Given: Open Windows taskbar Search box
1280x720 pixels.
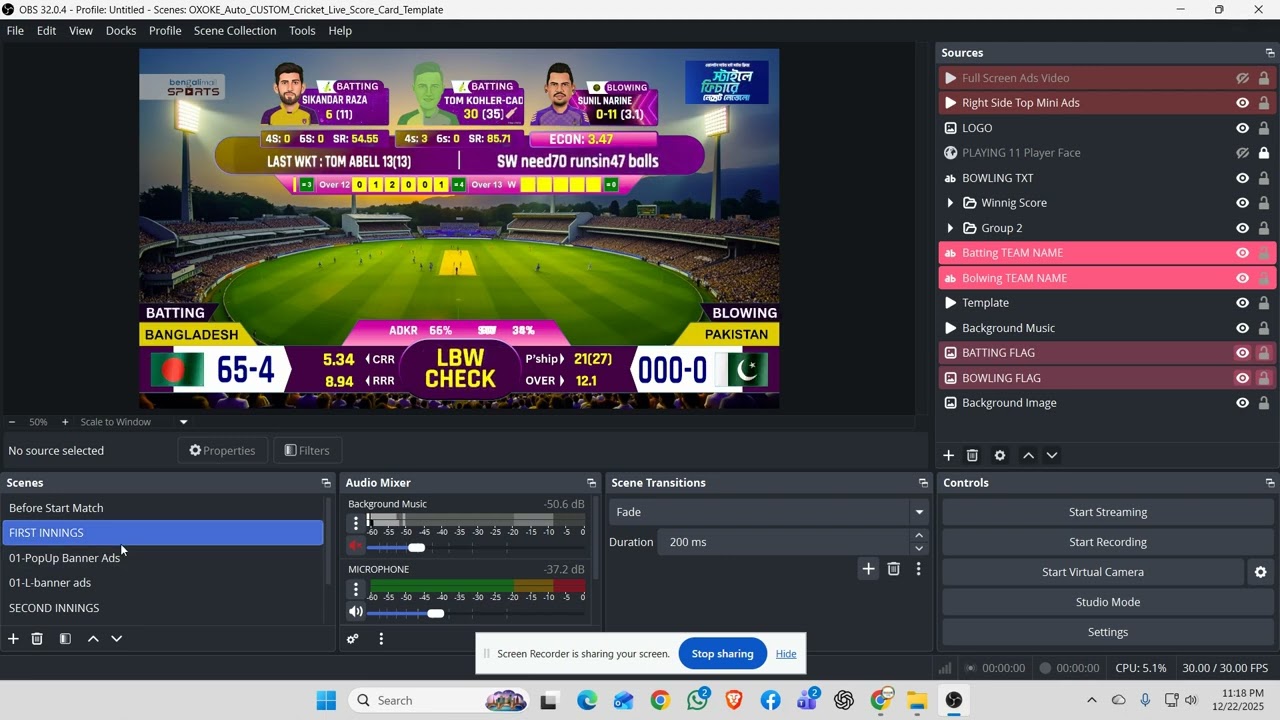Looking at the screenshot, I should pos(439,700).
